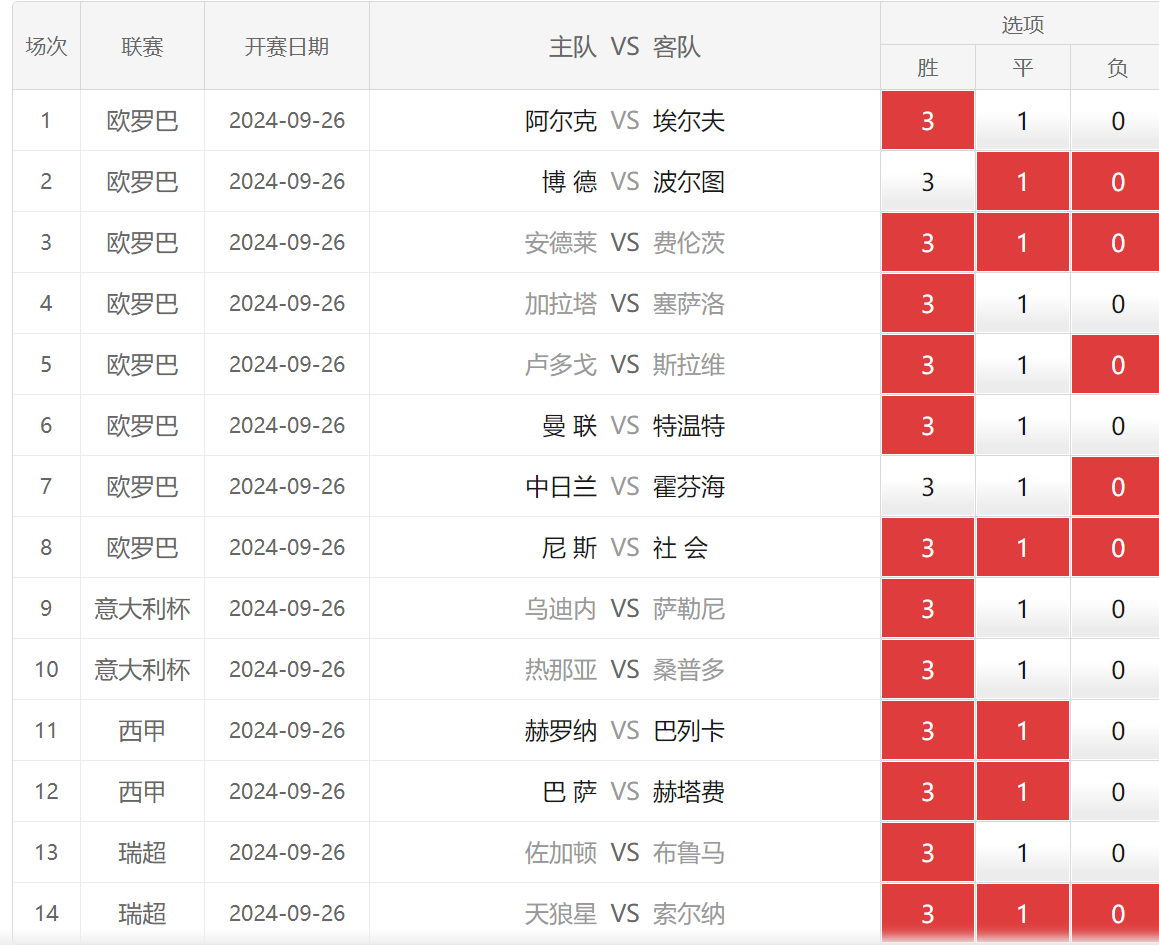
Task: Select win option 3 for 中日兰 VS 霍芬海
Action: [928, 486]
